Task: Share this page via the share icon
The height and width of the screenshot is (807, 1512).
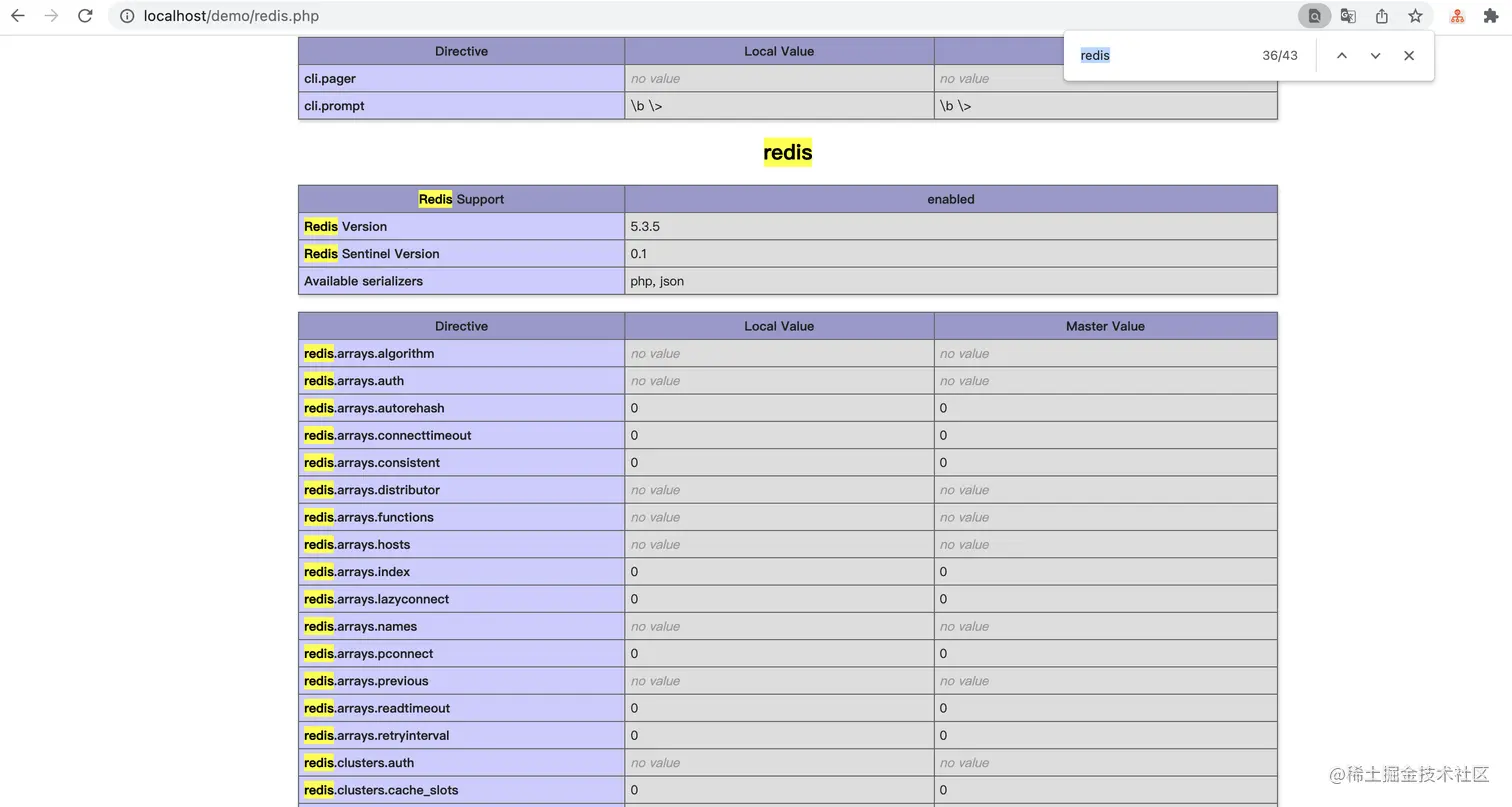Action: pos(1382,16)
